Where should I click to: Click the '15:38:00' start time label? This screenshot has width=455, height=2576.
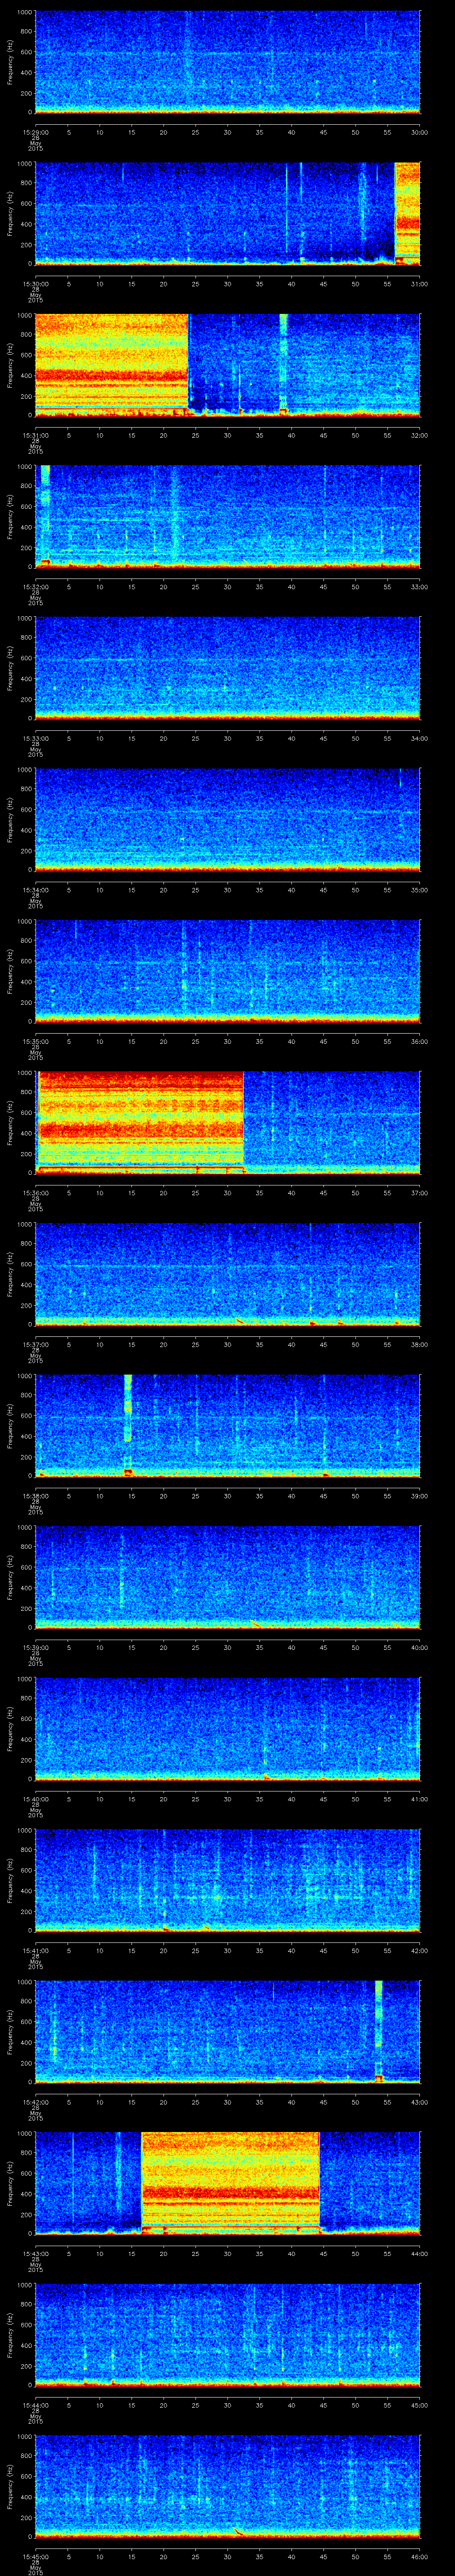point(35,1496)
